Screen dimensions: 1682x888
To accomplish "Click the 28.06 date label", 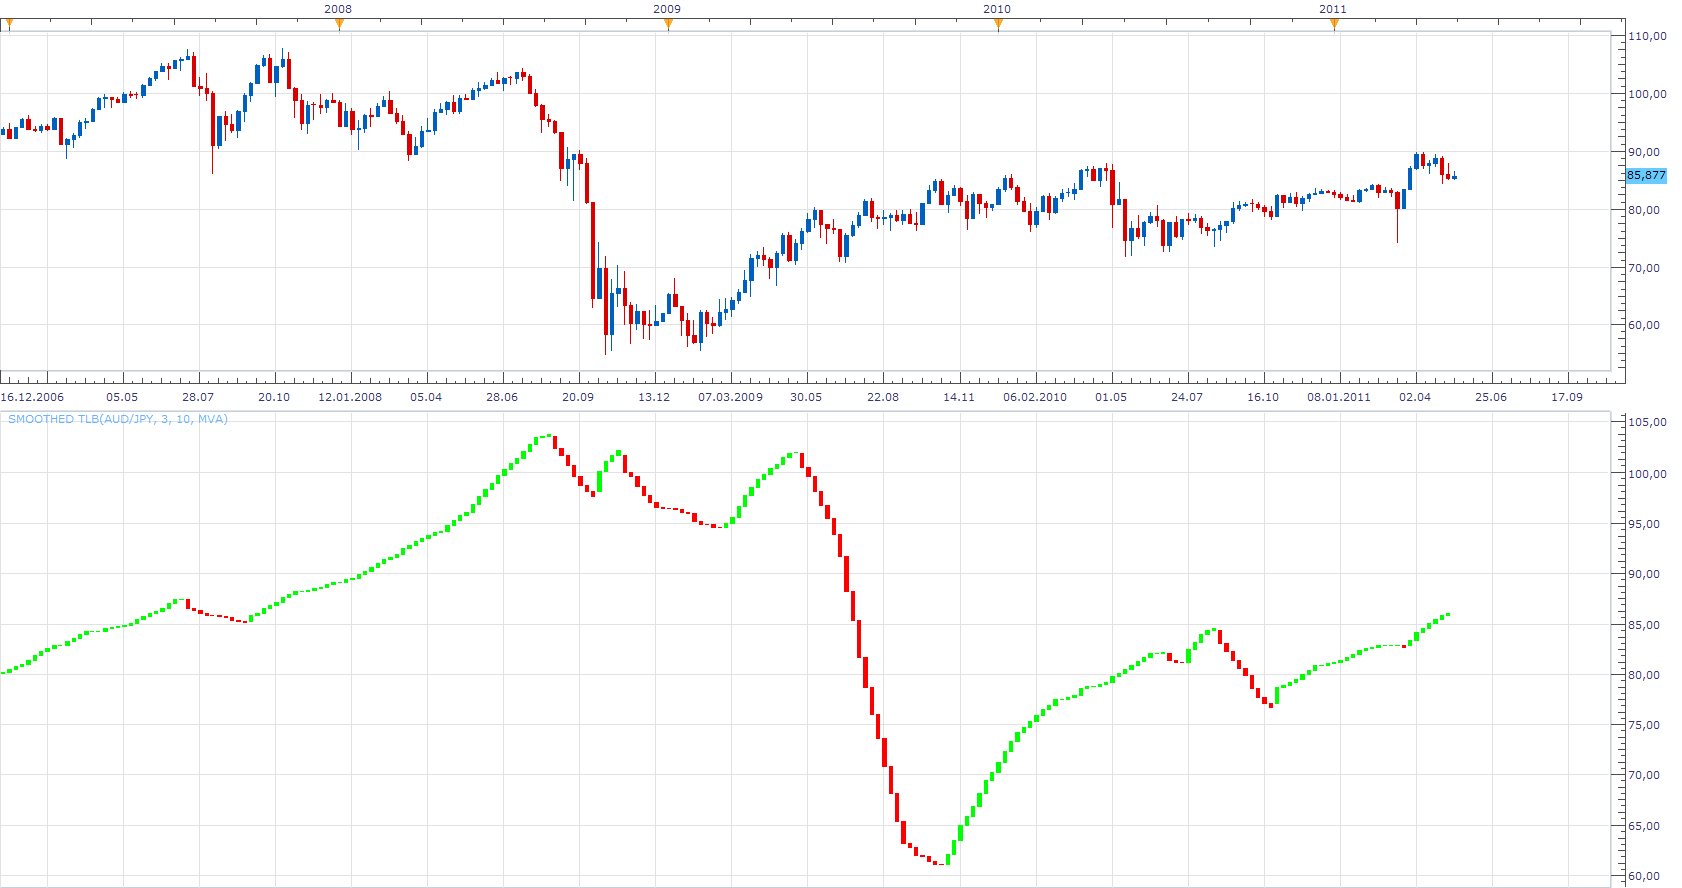I will click(502, 397).
